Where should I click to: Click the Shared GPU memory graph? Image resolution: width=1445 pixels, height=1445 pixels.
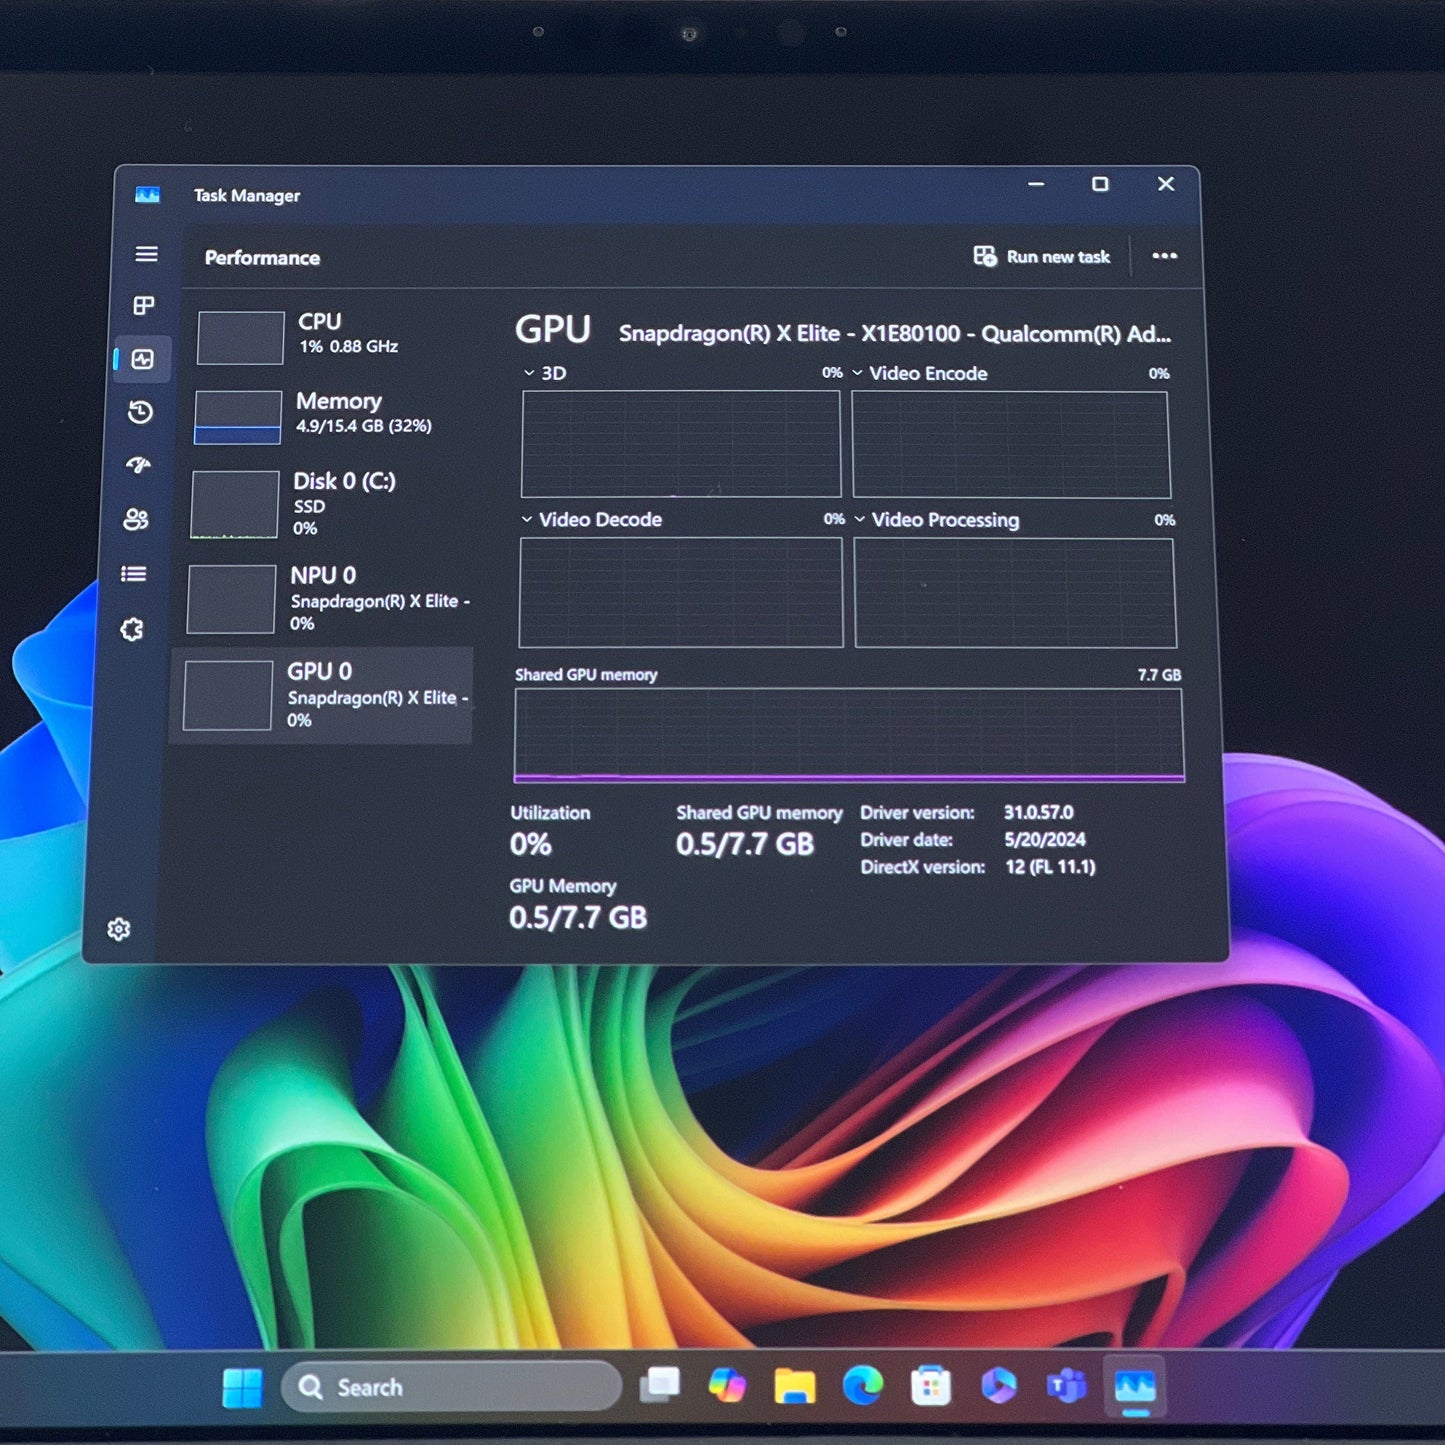click(849, 735)
